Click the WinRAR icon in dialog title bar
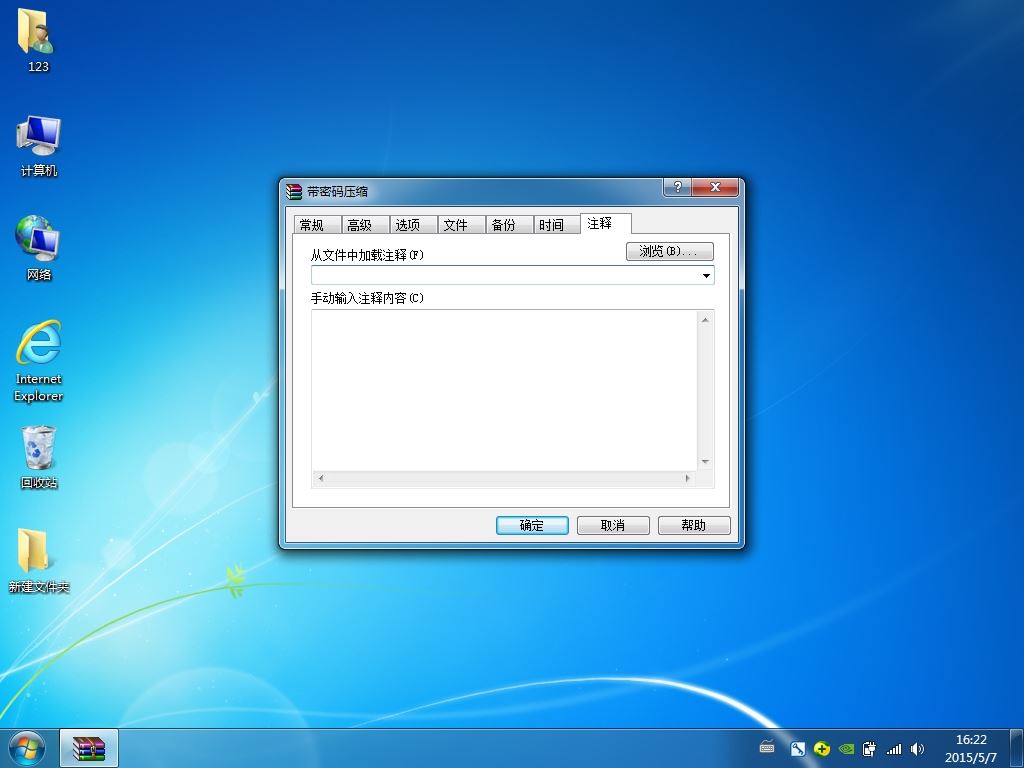The height and width of the screenshot is (768, 1024). [x=294, y=191]
